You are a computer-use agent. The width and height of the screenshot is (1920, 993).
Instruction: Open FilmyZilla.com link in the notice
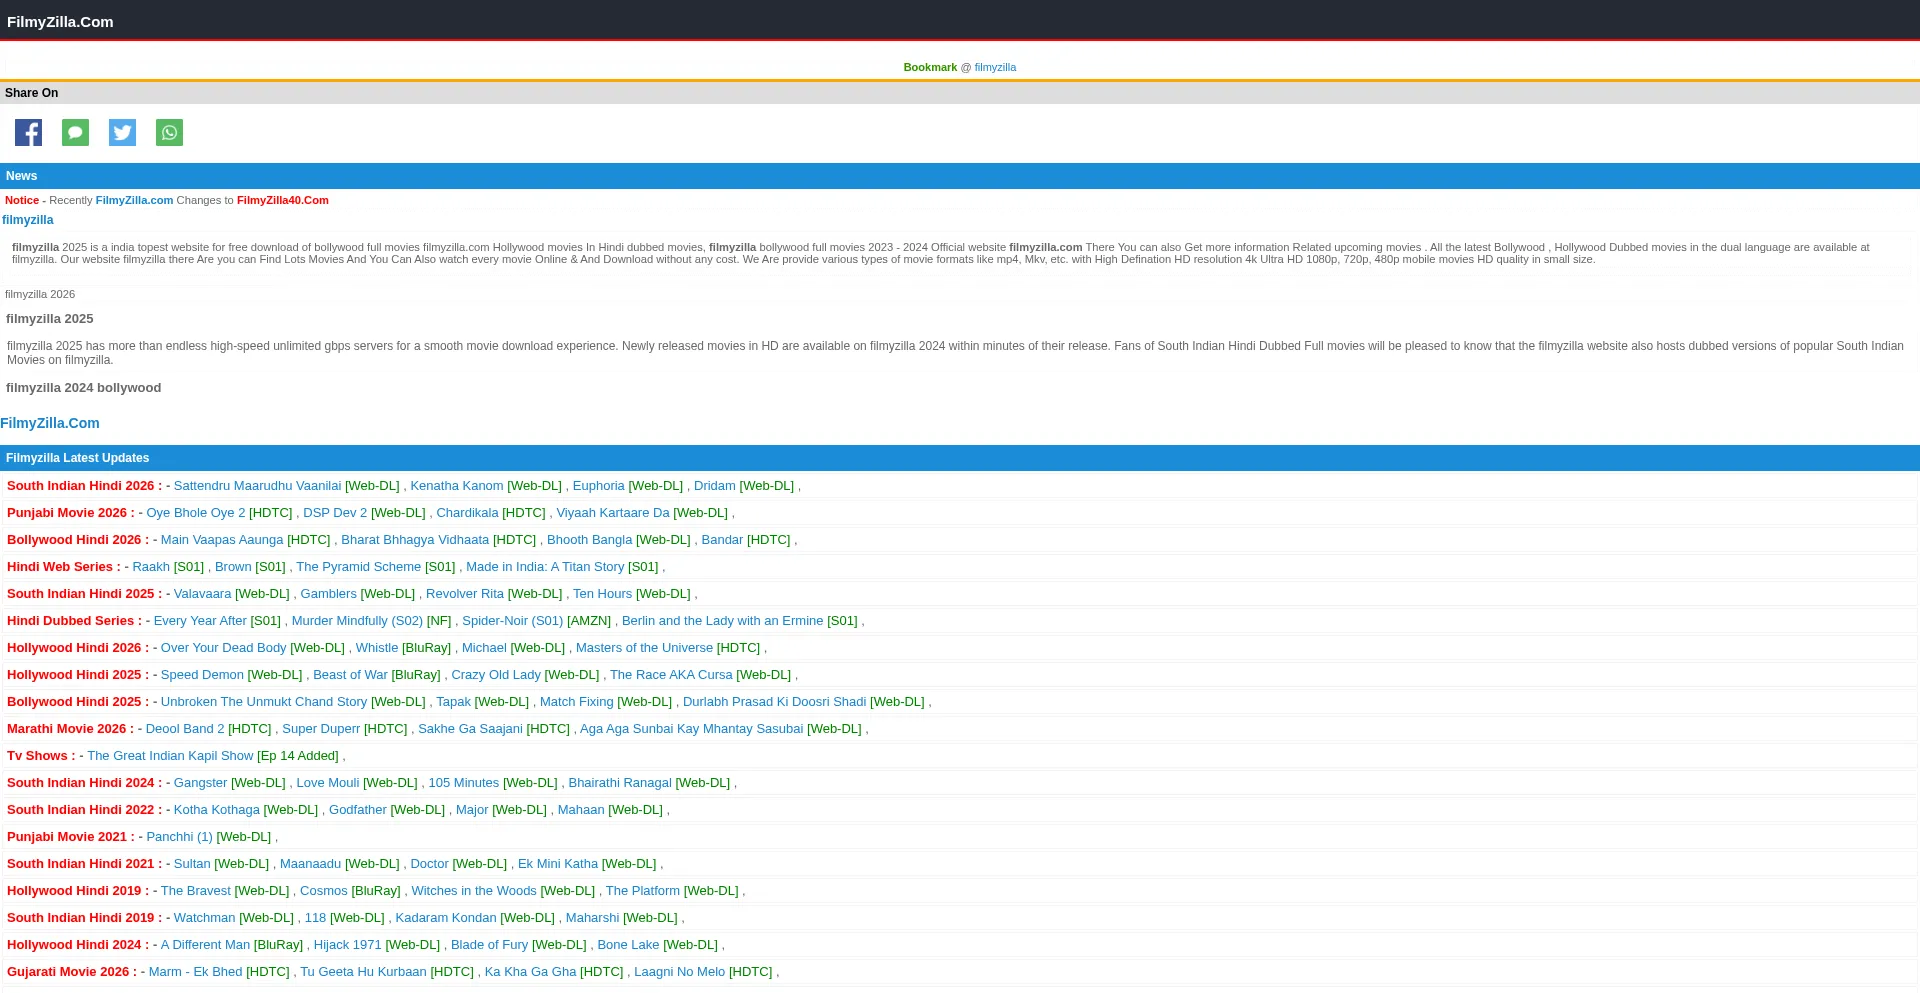pyautogui.click(x=134, y=200)
